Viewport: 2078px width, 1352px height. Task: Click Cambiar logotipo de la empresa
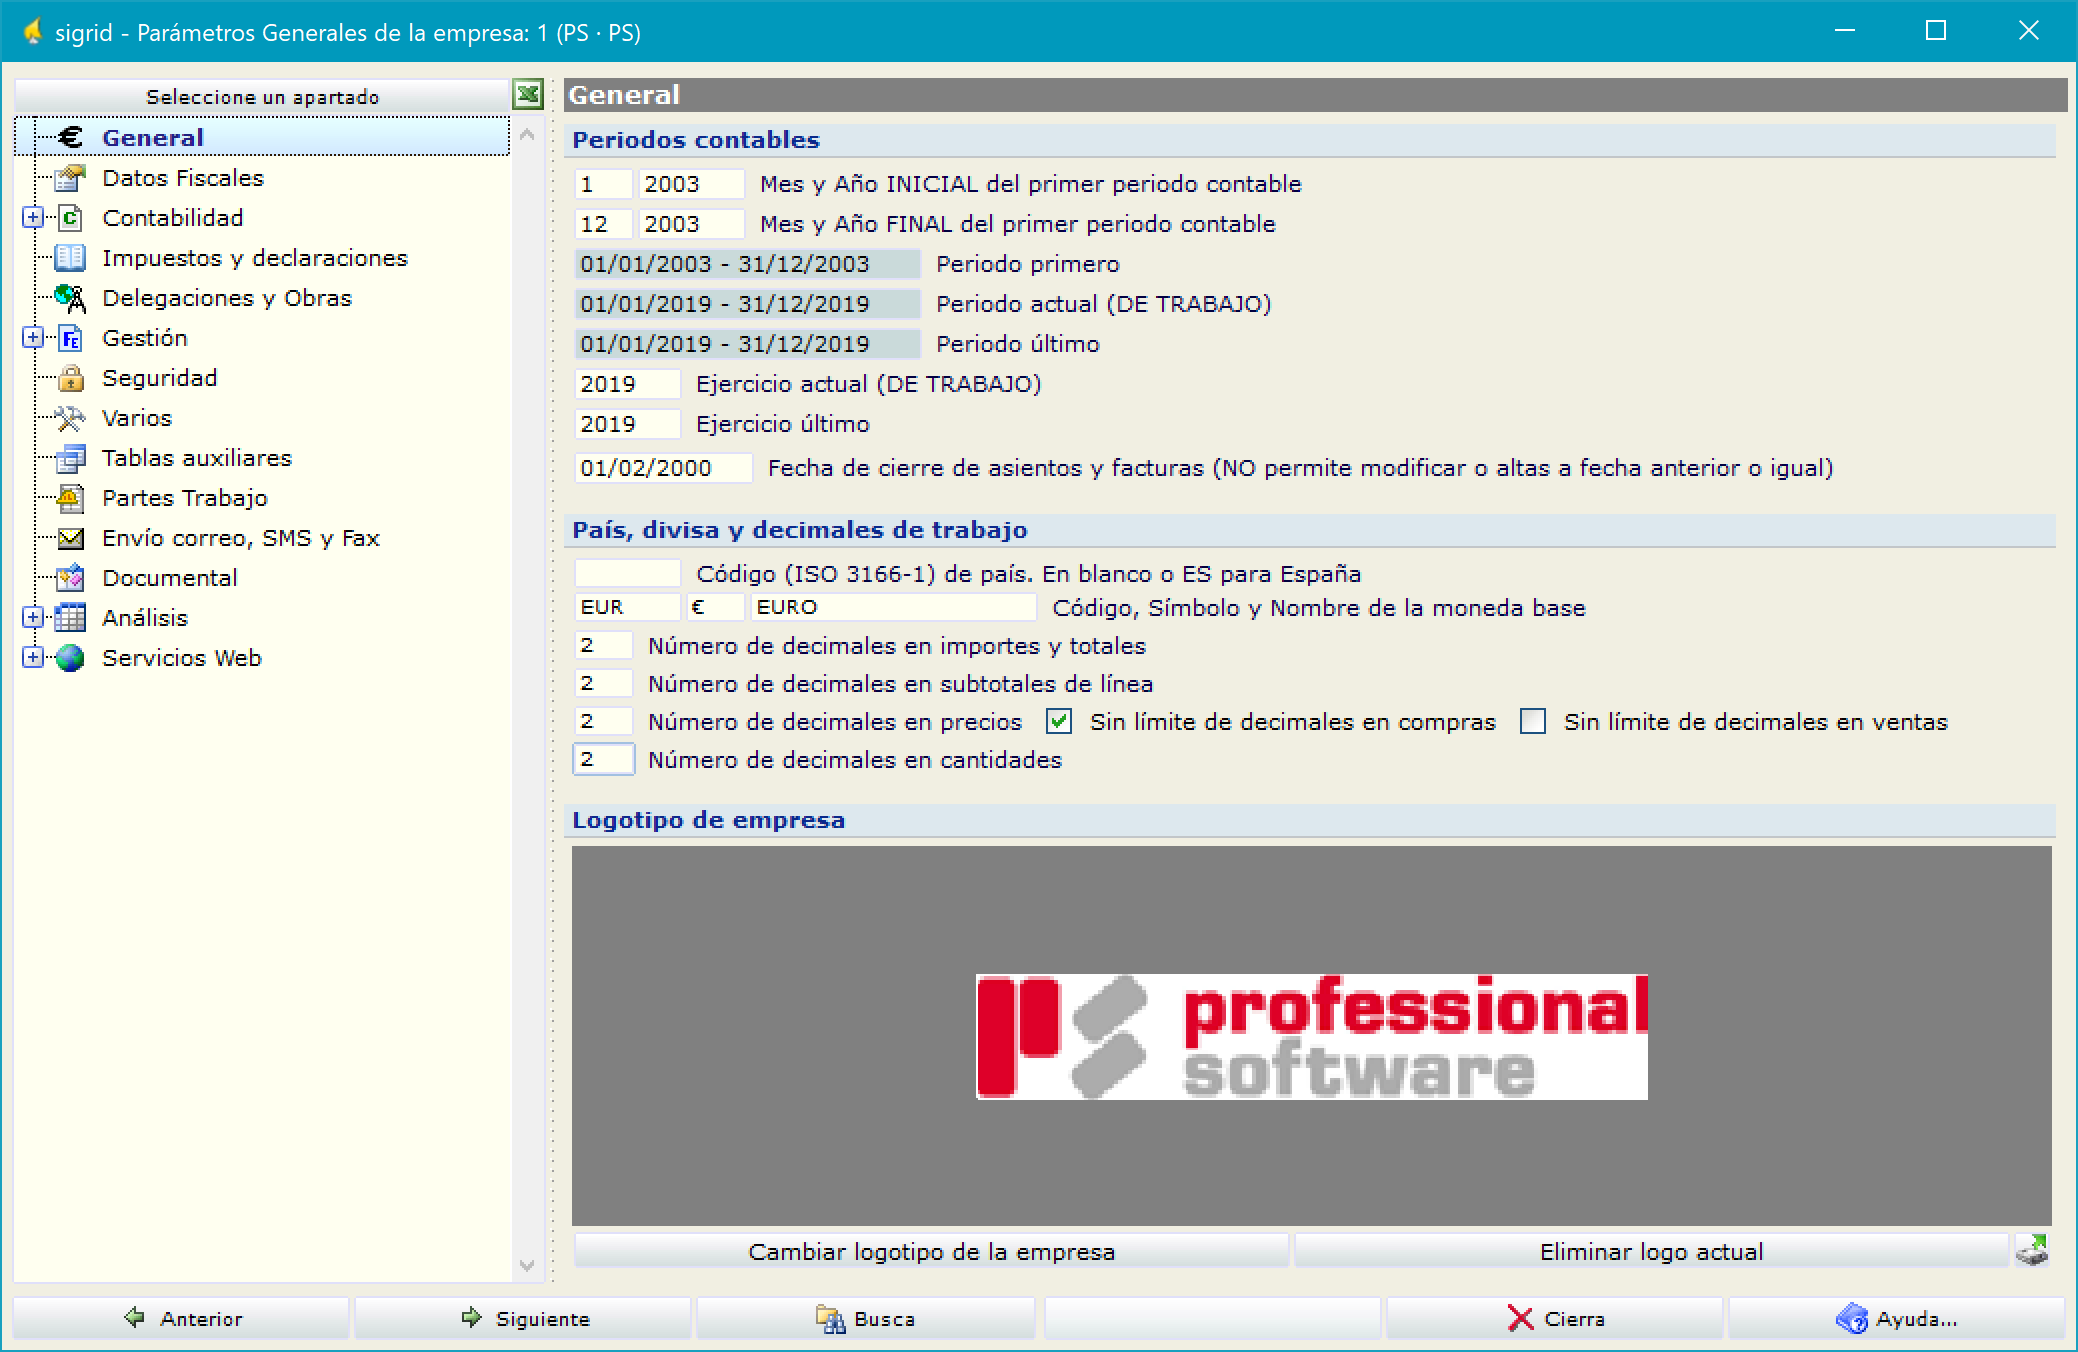931,1251
